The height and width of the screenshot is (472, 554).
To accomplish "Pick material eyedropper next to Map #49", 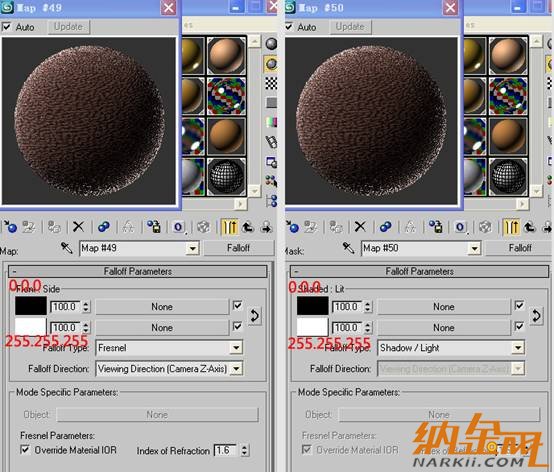I will (x=66, y=248).
